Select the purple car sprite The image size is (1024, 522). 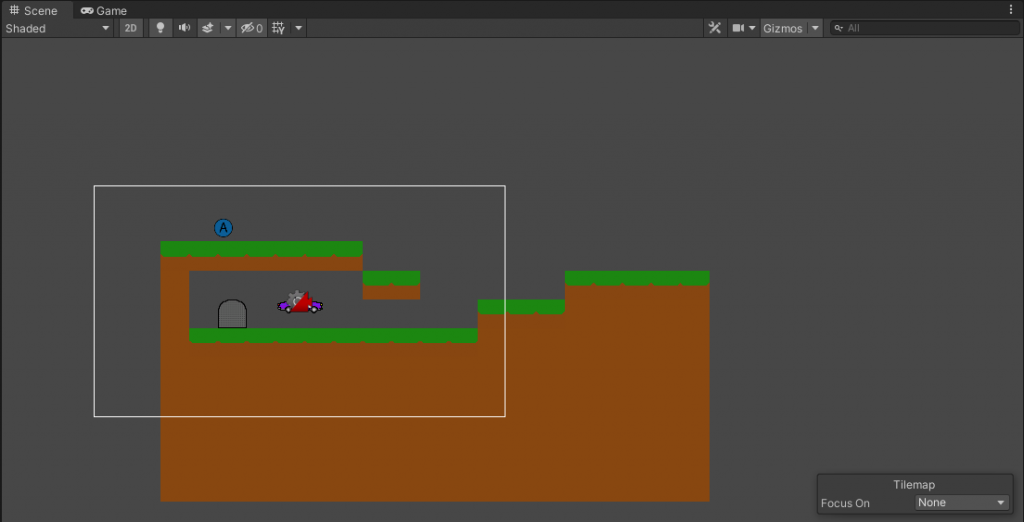(x=300, y=303)
